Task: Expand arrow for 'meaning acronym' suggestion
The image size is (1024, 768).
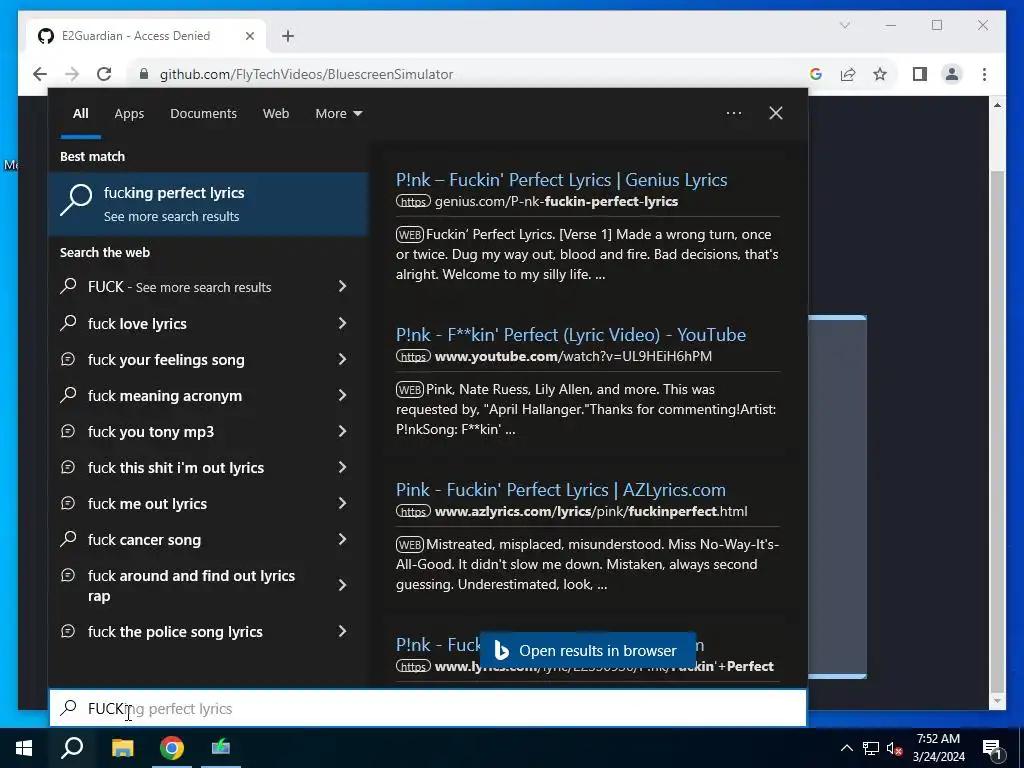Action: 342,395
